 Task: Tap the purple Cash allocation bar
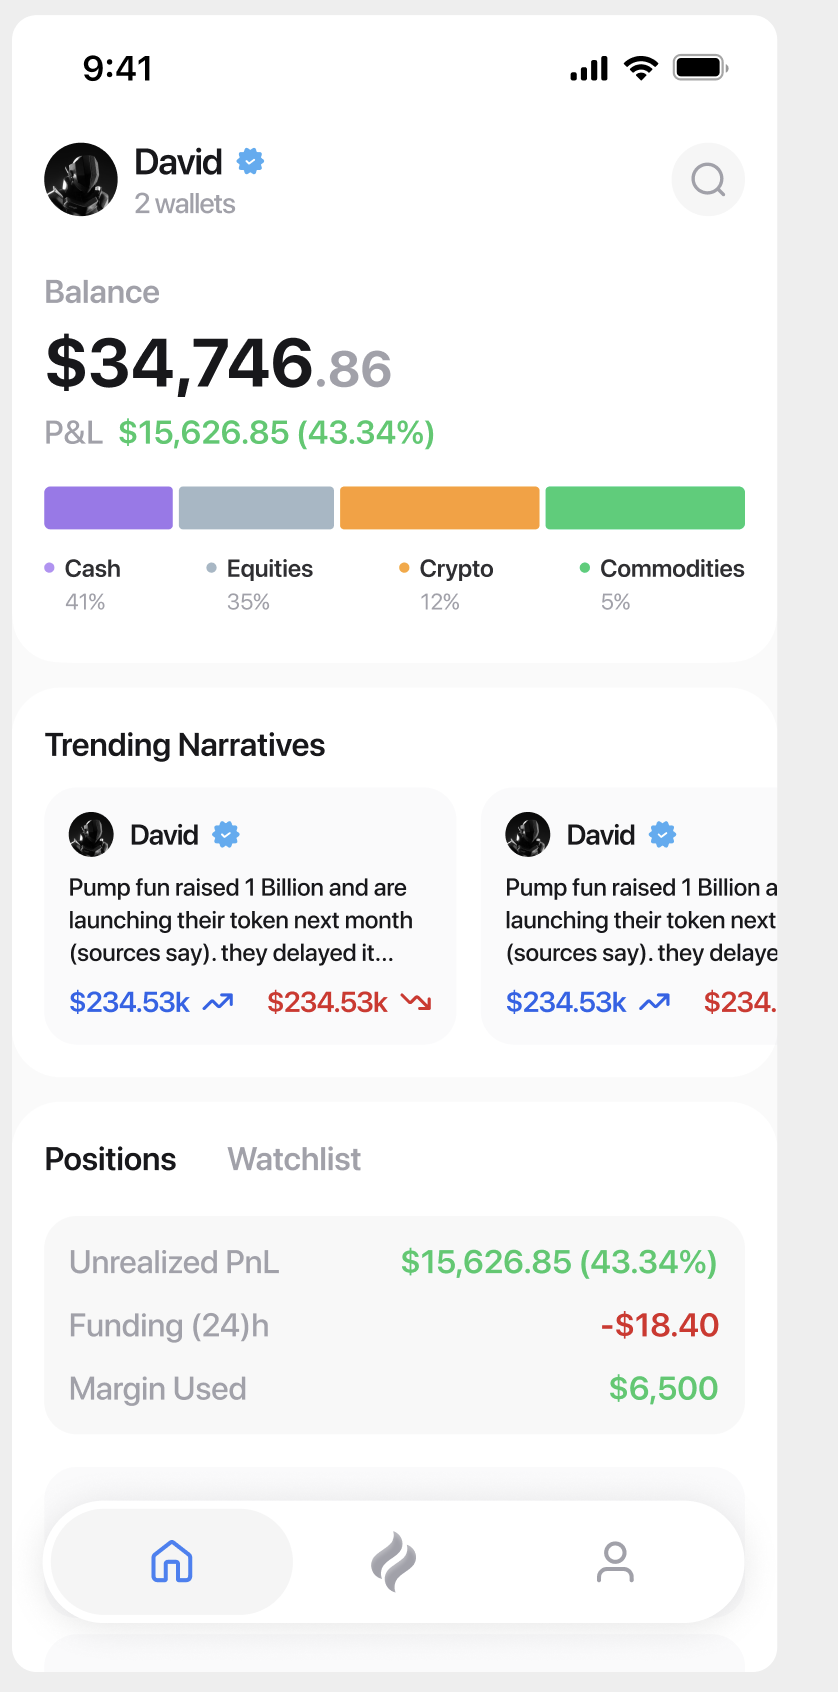click(x=108, y=508)
